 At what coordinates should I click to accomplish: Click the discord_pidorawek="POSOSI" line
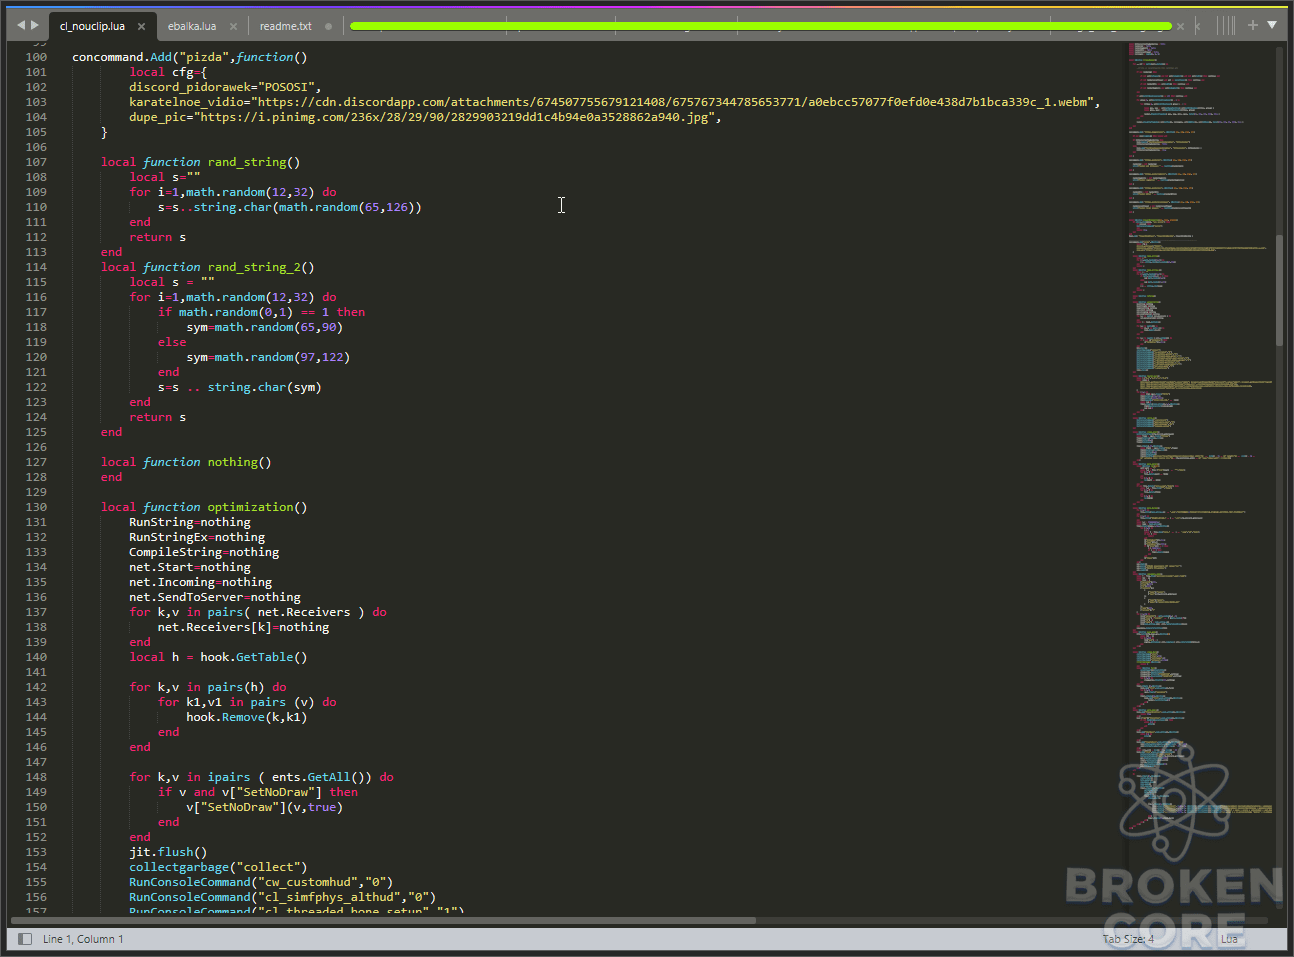(x=225, y=87)
